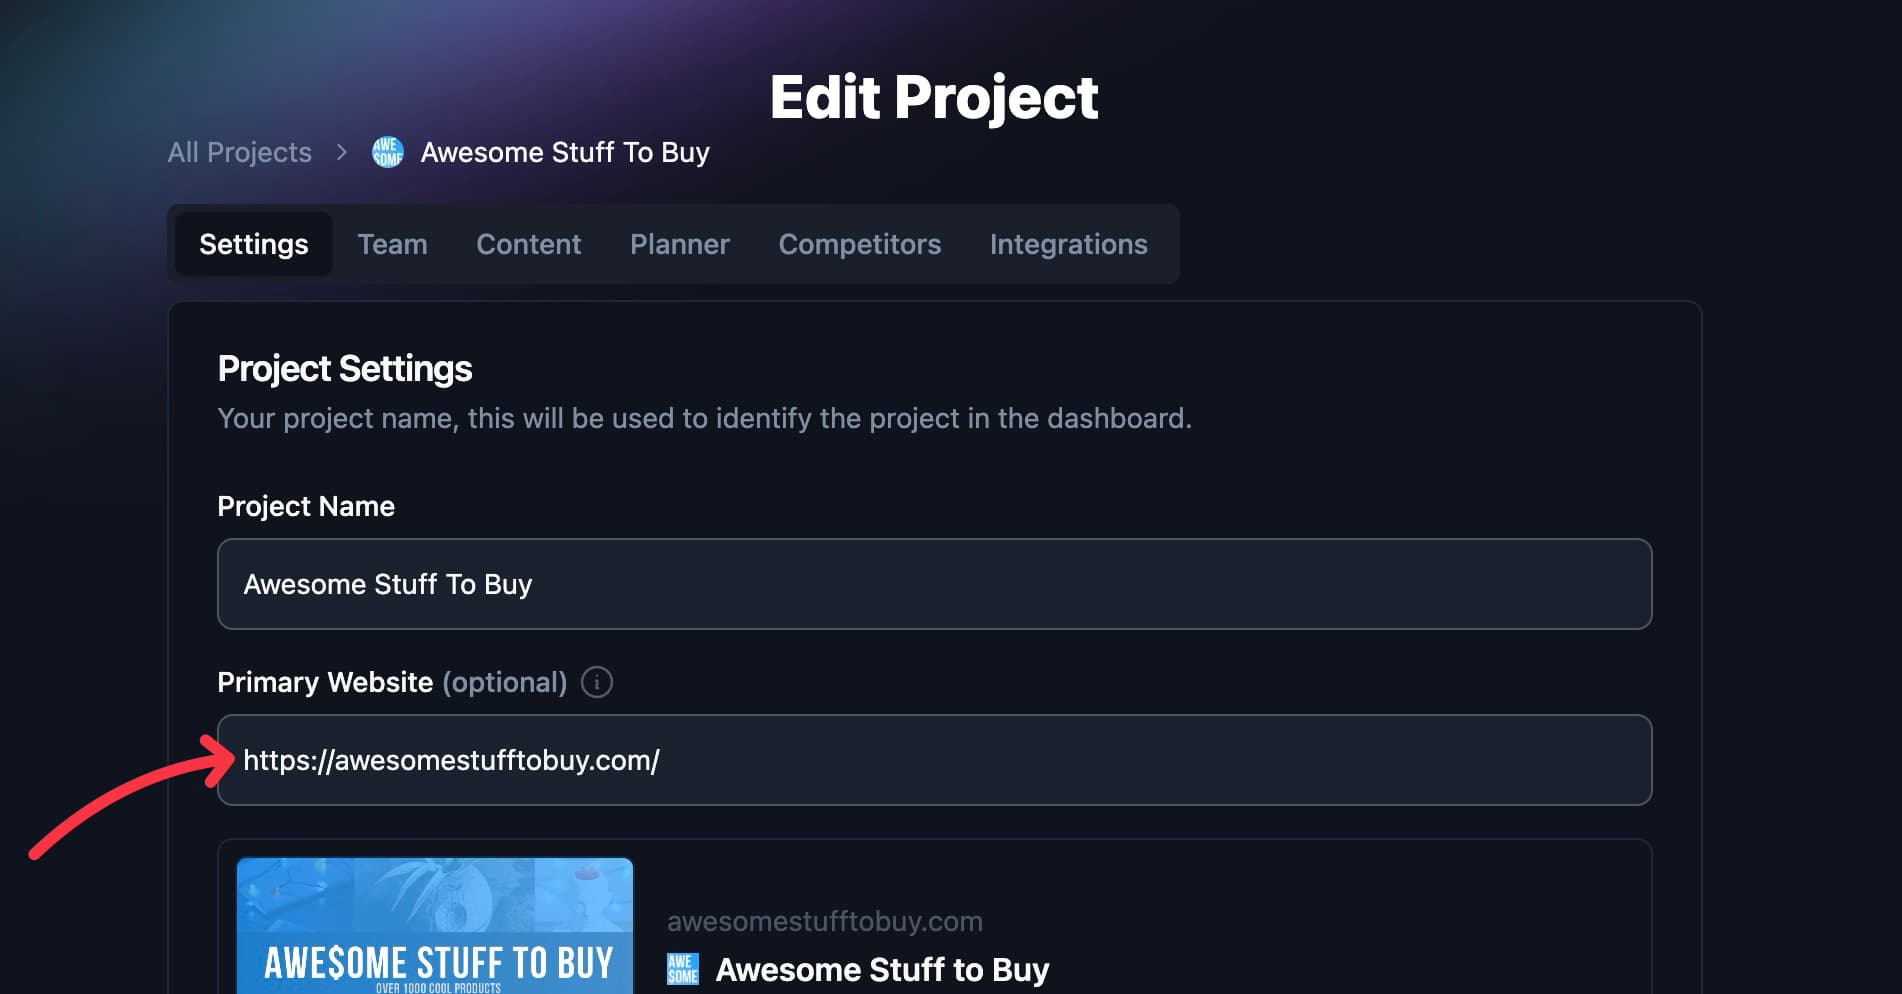Navigate back to All Projects

pyautogui.click(x=239, y=152)
